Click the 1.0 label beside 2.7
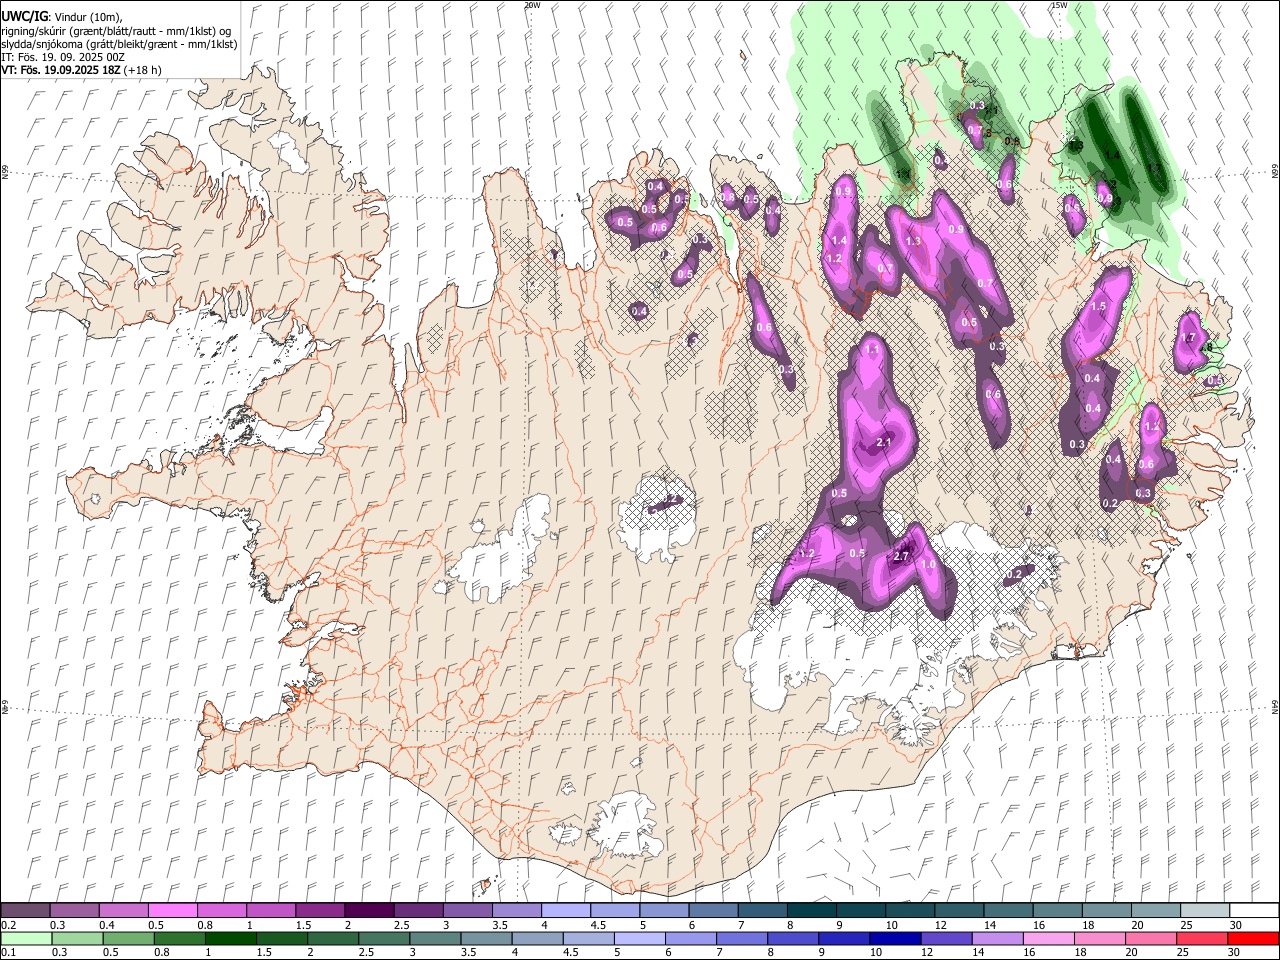Viewport: 1280px width, 960px height. tap(928, 565)
